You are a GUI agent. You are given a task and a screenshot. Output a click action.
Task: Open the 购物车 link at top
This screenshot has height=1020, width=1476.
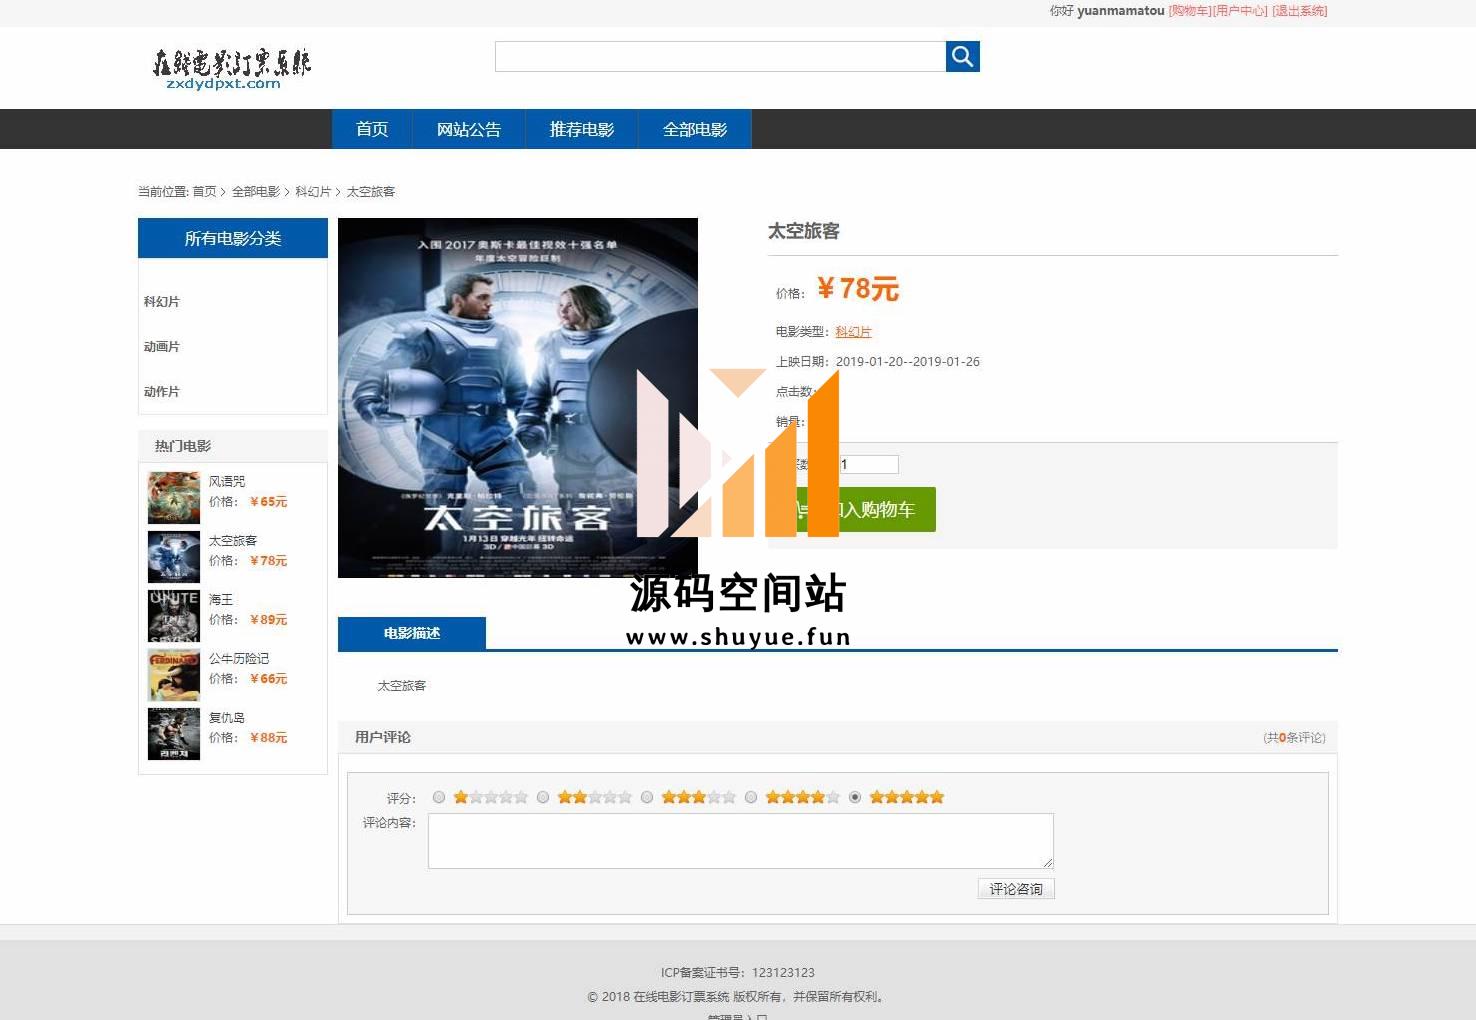coord(1190,11)
